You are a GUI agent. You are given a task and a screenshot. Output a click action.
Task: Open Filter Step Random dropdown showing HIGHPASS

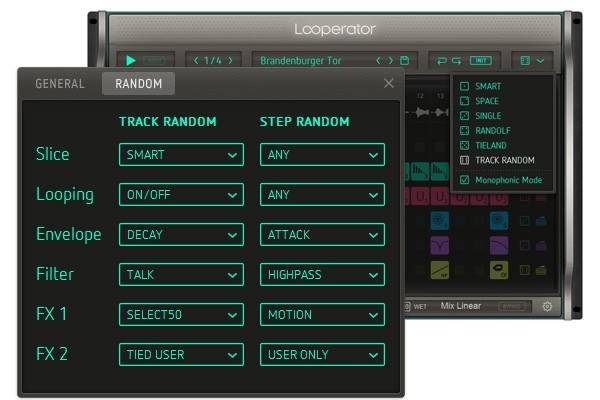click(322, 274)
